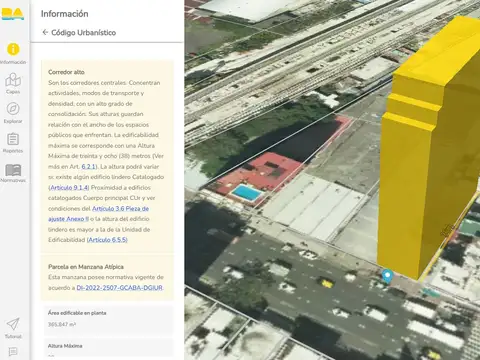Open Artículo 6.5.5 link

click(x=107, y=240)
